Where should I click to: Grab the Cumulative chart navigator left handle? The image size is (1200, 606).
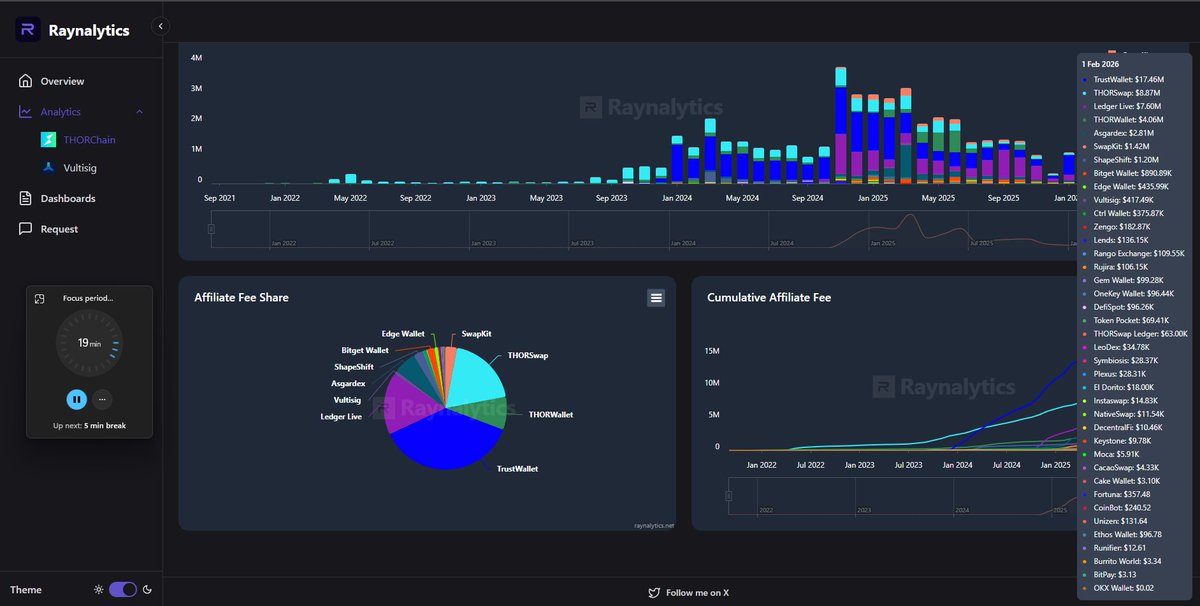[728, 495]
